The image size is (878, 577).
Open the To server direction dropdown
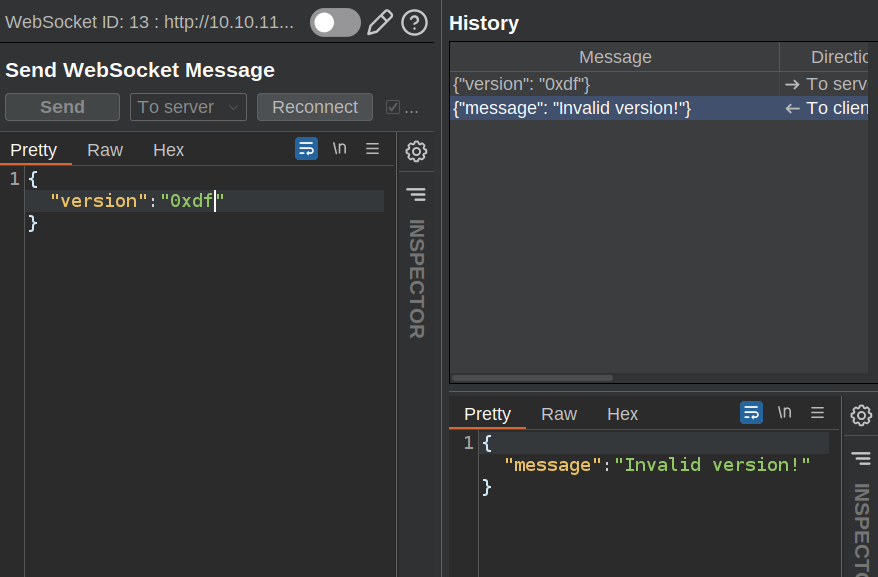pyautogui.click(x=188, y=107)
